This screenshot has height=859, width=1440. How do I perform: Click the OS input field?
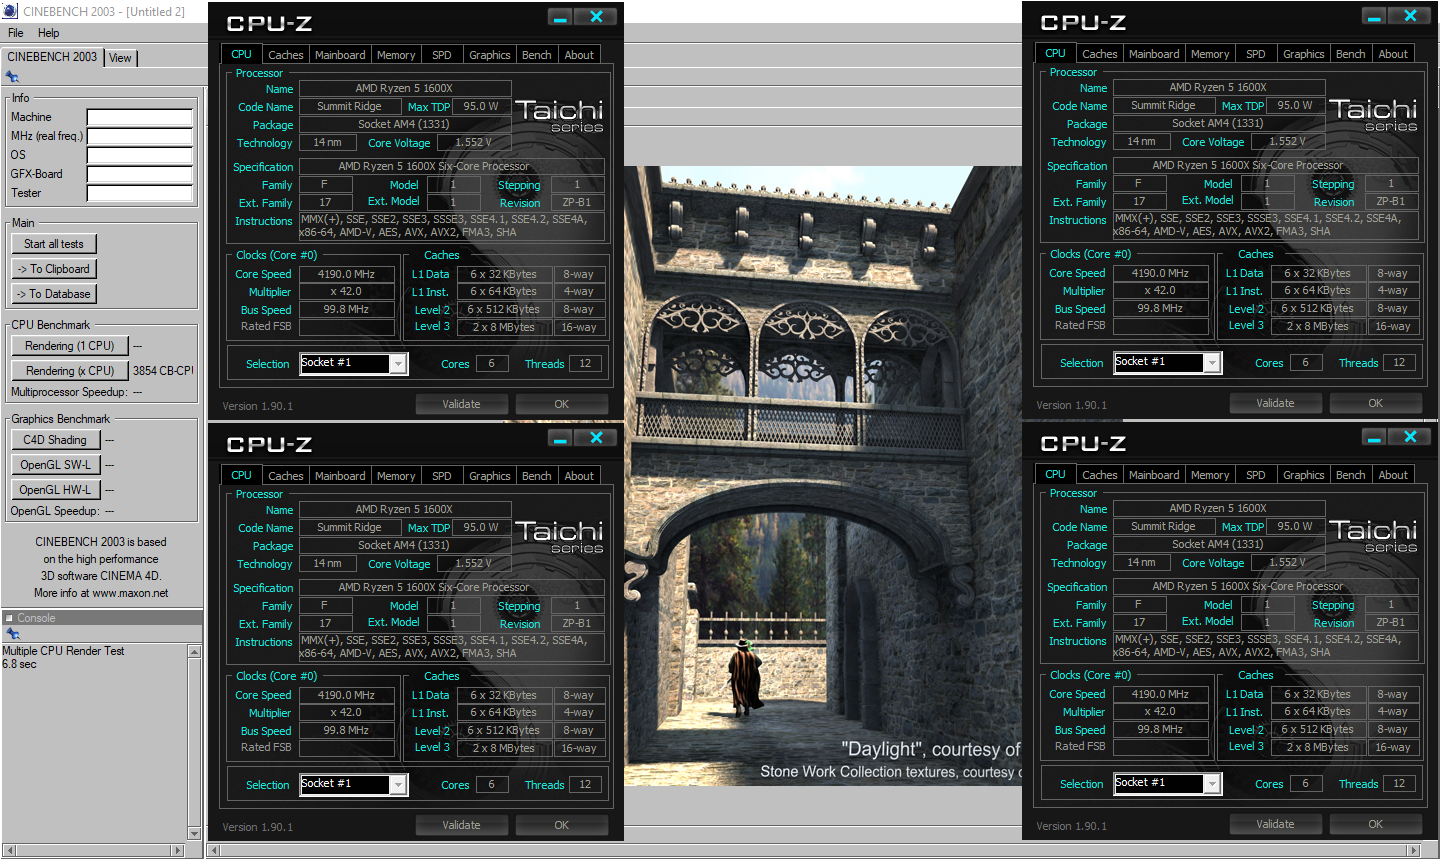click(140, 155)
